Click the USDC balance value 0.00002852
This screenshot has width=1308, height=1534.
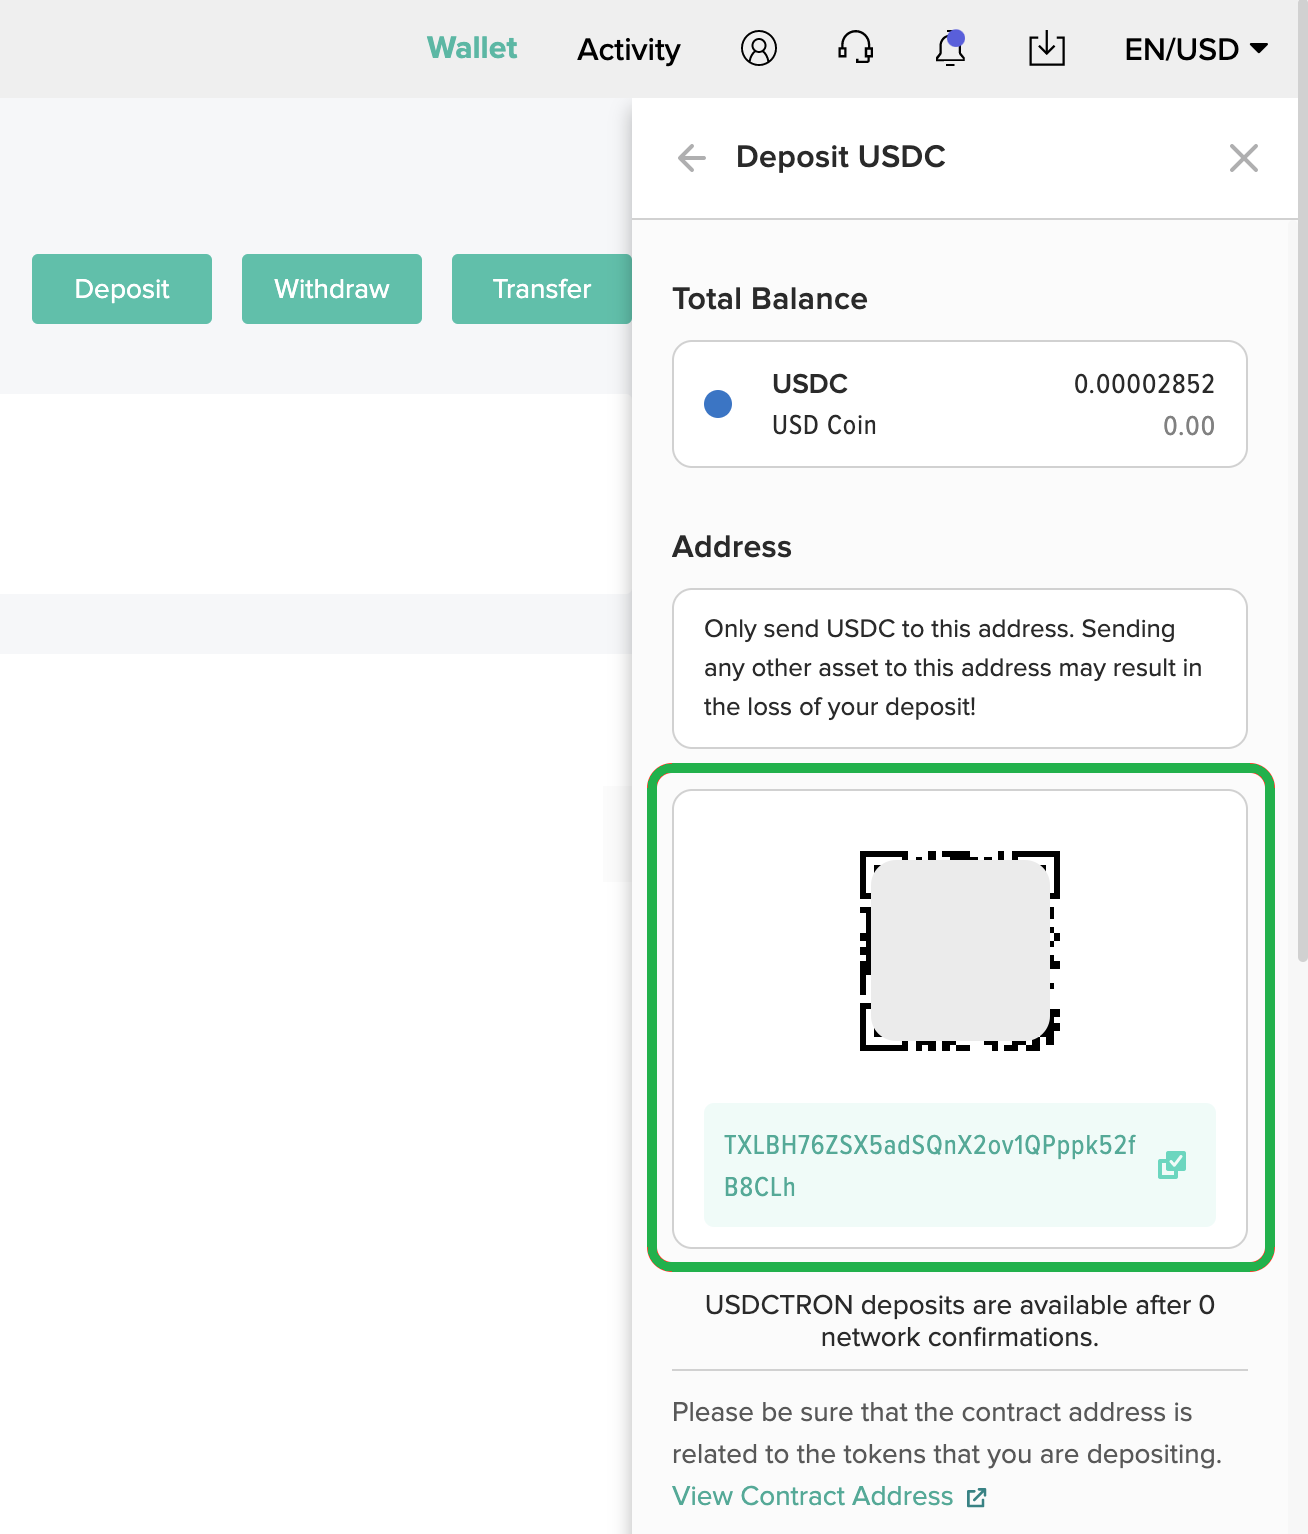1144,384
